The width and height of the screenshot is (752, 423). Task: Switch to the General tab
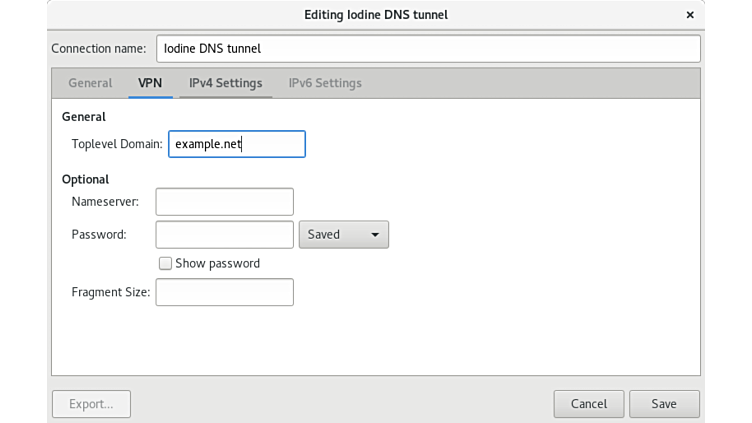click(x=90, y=83)
